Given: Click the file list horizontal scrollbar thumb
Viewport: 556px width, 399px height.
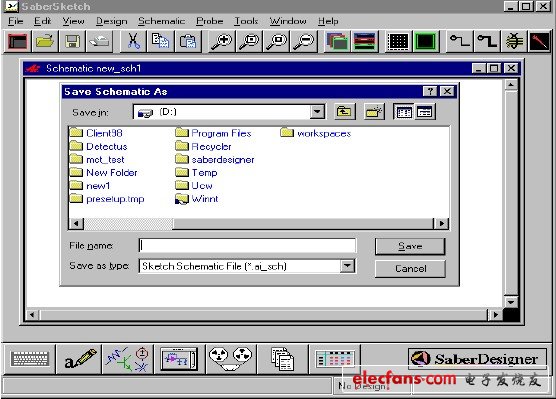Looking at the screenshot, I should point(128,223).
